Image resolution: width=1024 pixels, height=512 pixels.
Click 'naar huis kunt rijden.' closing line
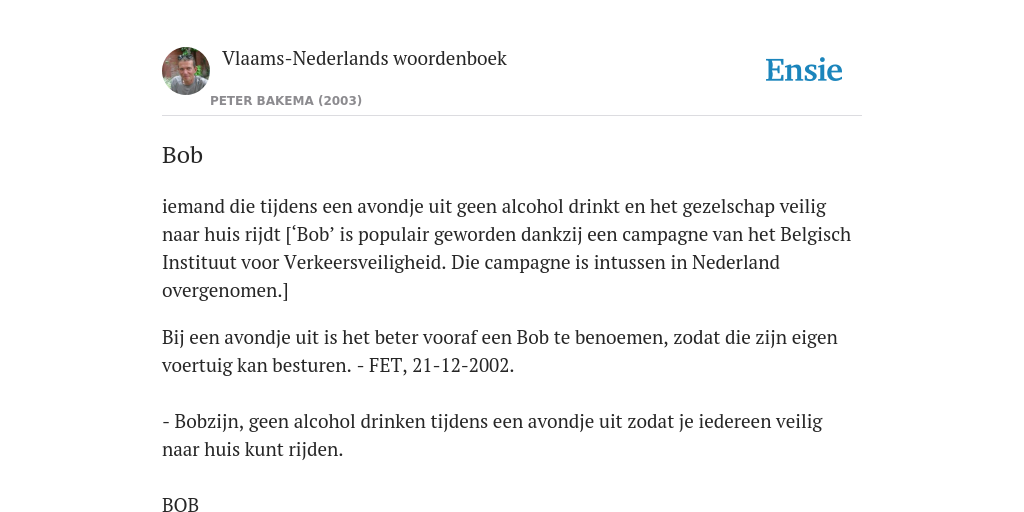coord(252,450)
